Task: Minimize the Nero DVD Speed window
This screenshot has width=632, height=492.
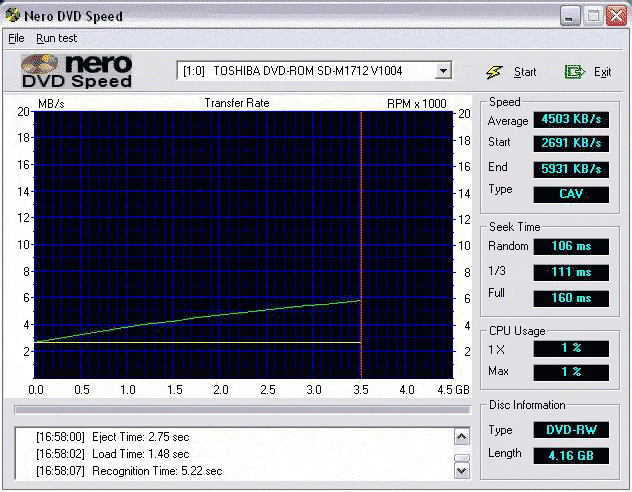Action: [x=570, y=16]
